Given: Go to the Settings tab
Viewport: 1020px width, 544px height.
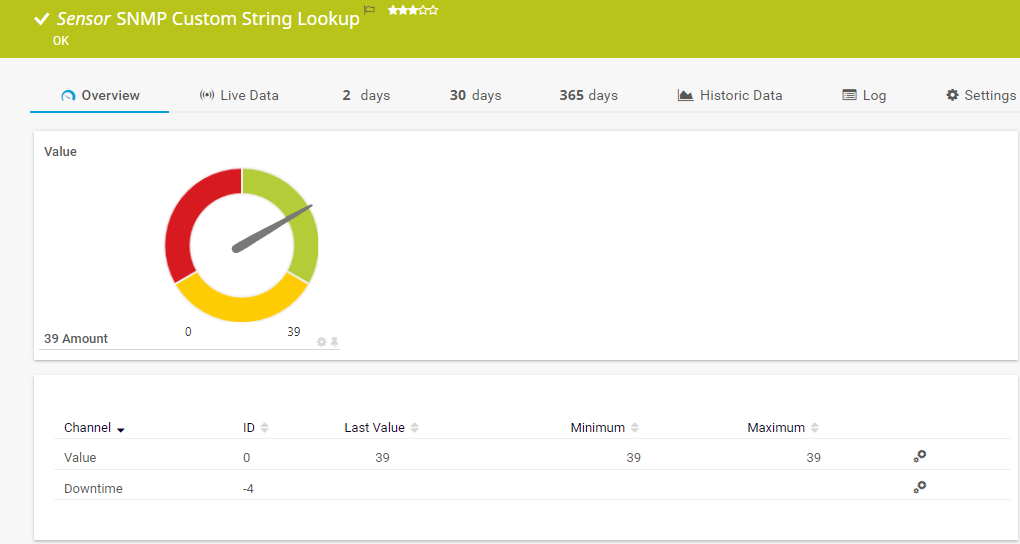Looking at the screenshot, I should pyautogui.click(x=981, y=95).
